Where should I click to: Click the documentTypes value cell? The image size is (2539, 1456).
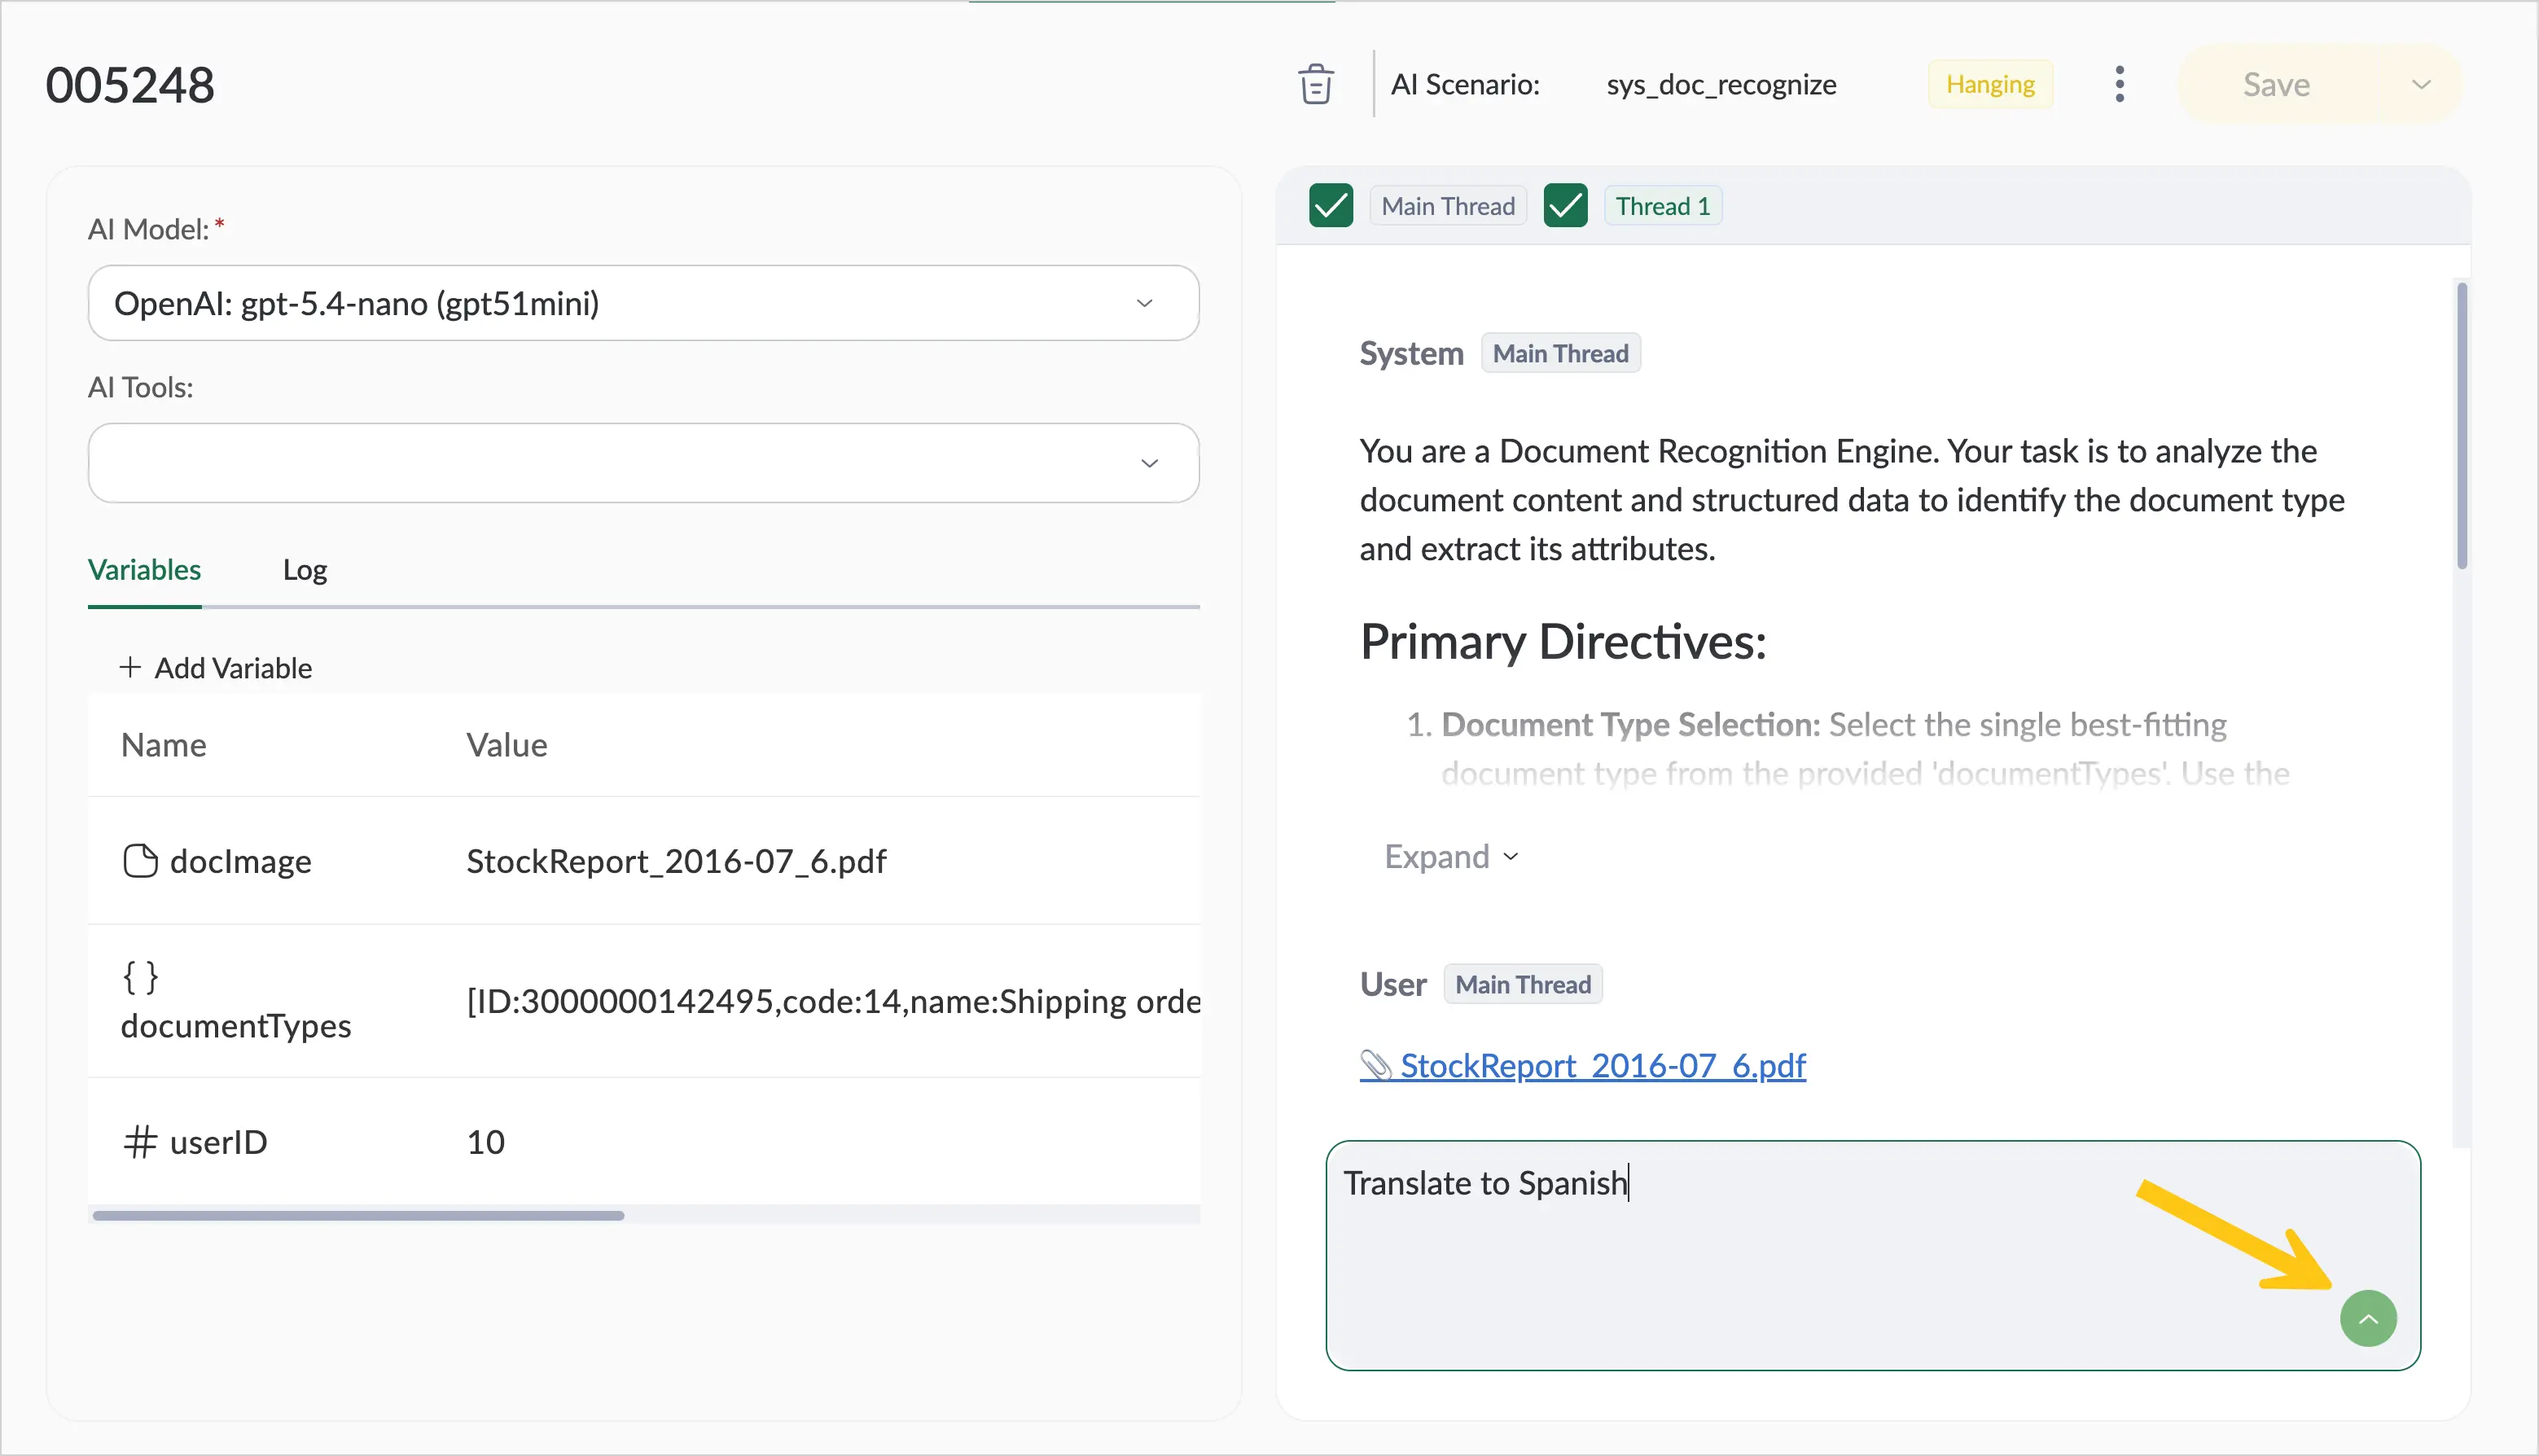(x=833, y=1000)
